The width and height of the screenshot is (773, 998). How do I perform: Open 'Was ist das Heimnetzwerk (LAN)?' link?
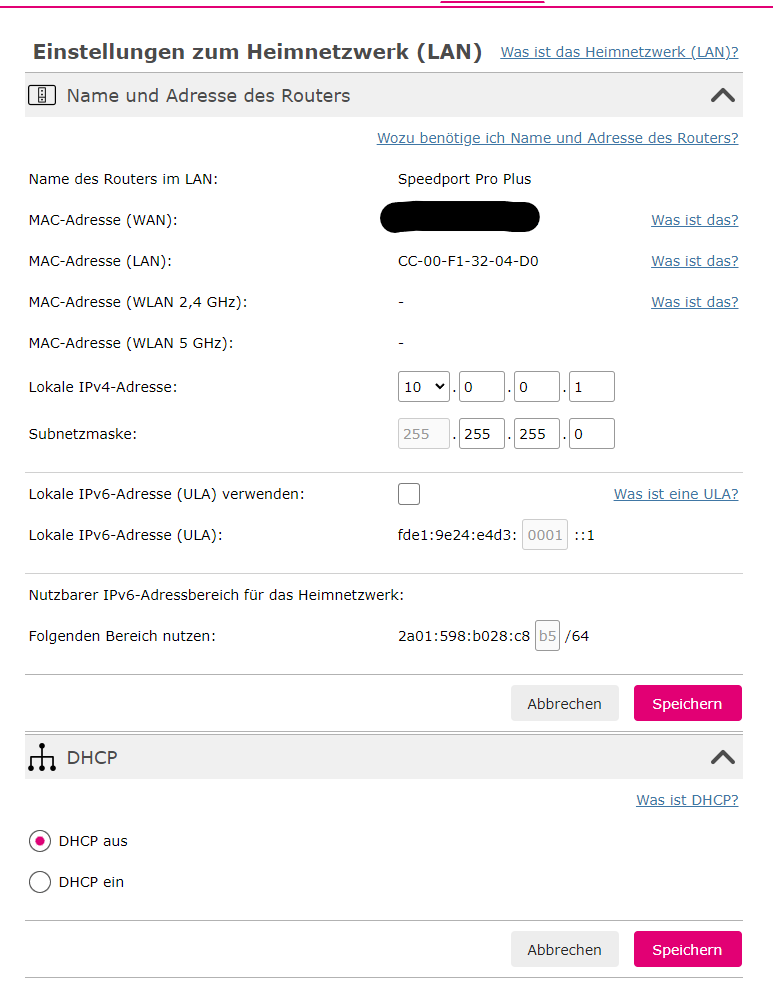coord(619,52)
